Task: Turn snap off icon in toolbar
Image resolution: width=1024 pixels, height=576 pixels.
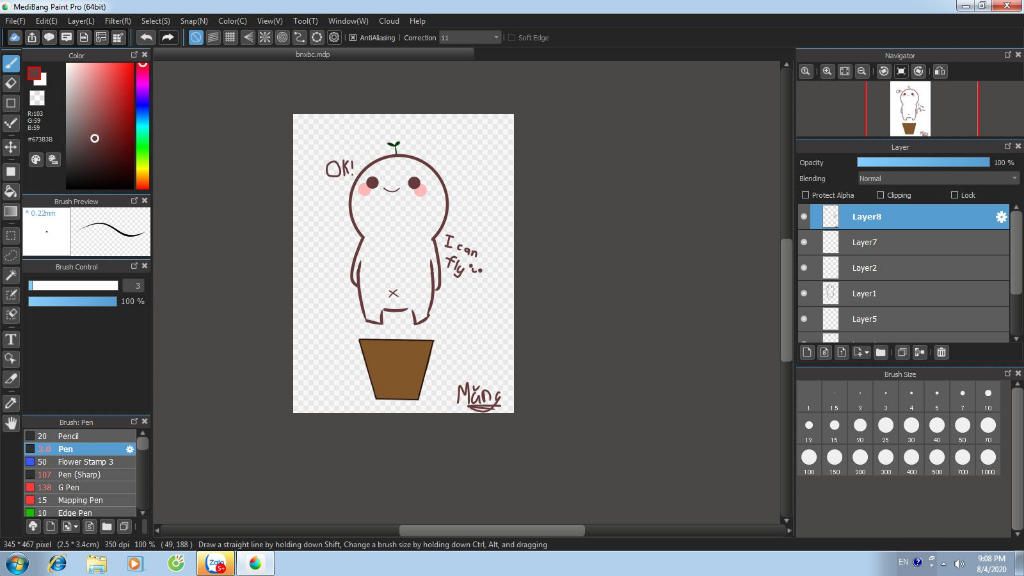Action: pyautogui.click(x=196, y=37)
